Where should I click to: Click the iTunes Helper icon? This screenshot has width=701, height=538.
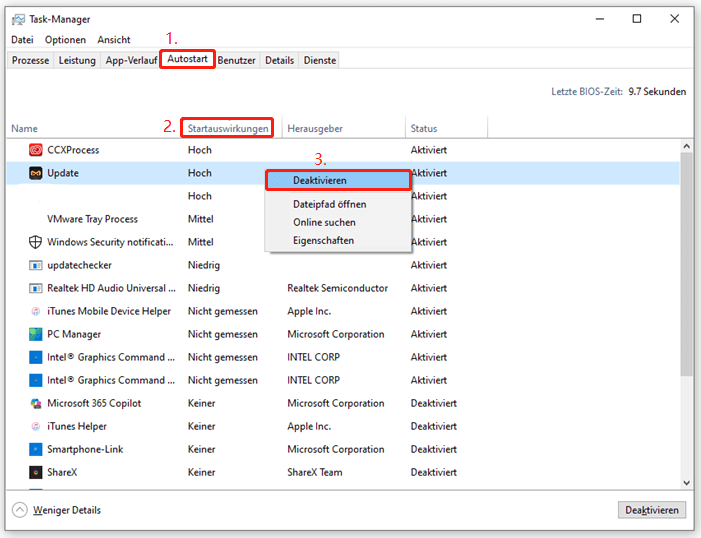[x=36, y=426]
